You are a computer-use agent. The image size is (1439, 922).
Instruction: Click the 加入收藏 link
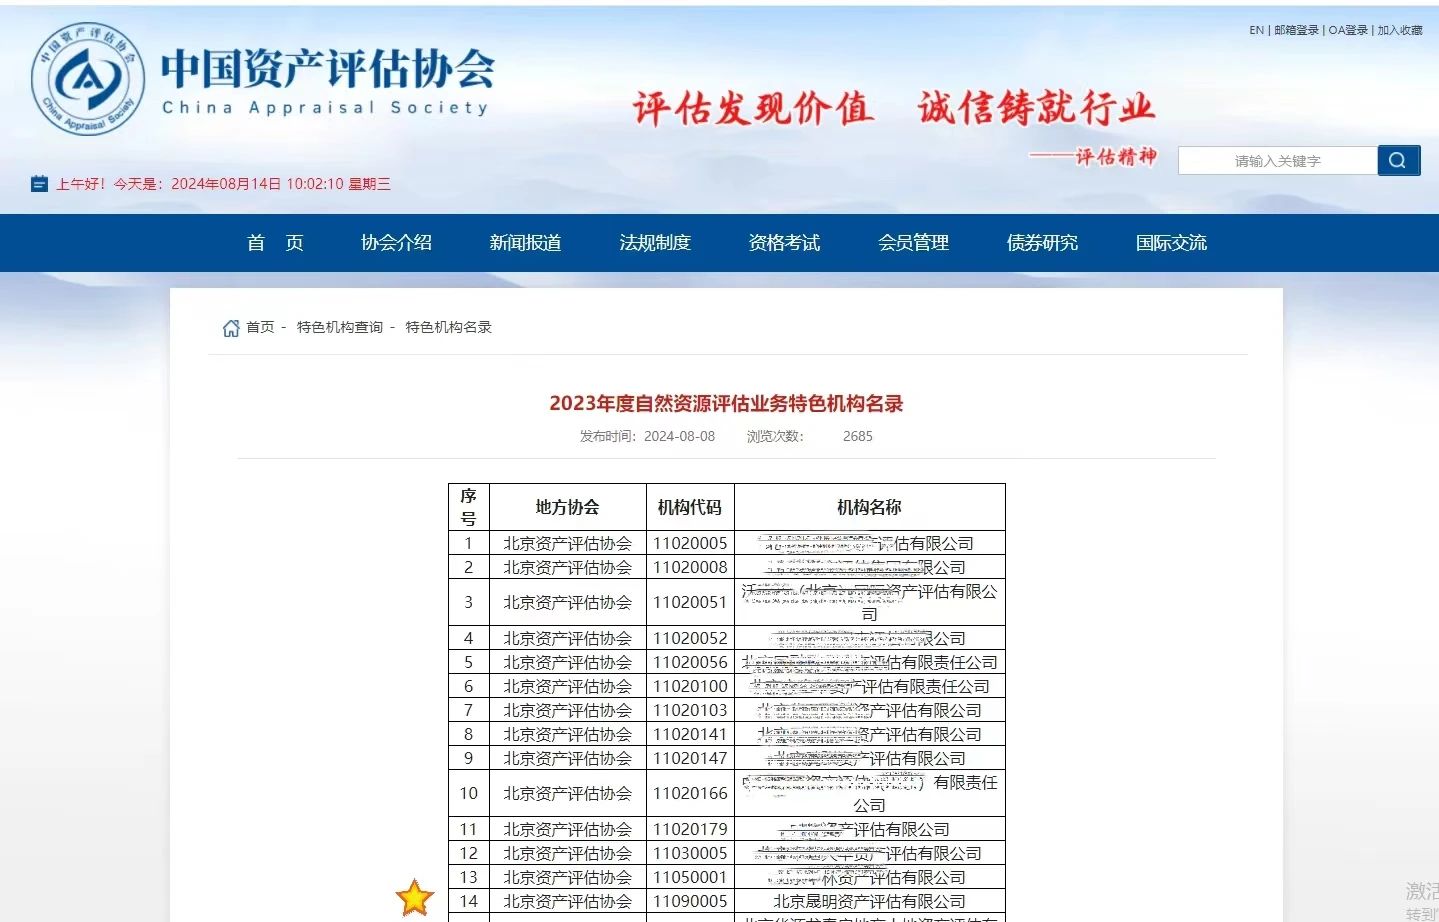tap(1400, 30)
